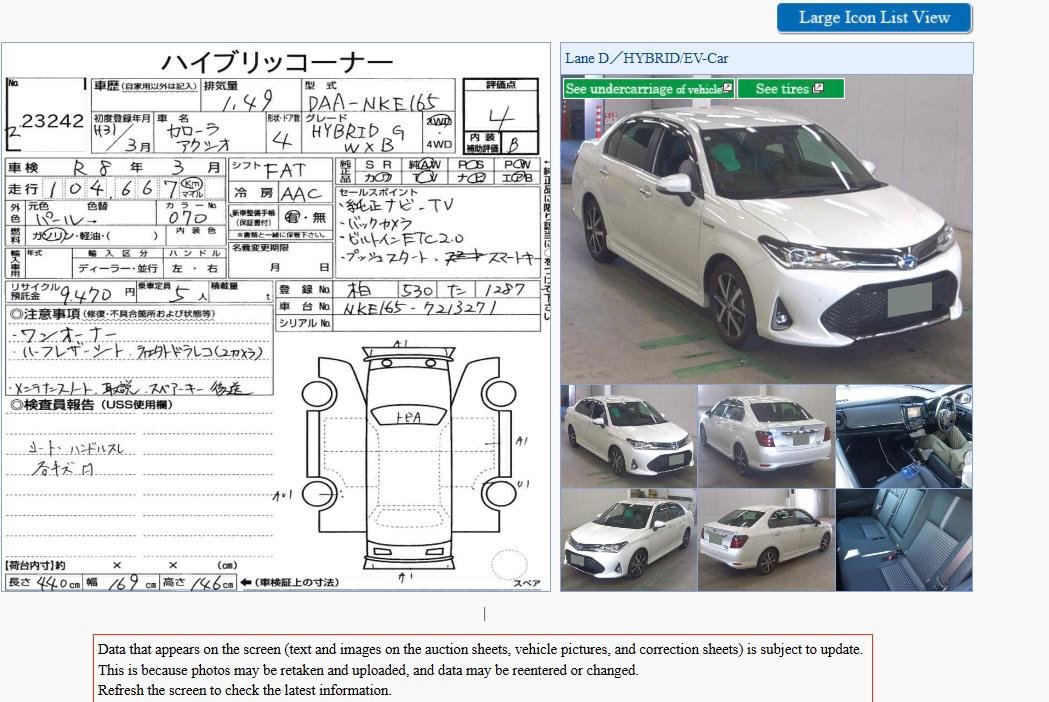Open See undercarriage of vehicle link
Image resolution: width=1049 pixels, height=702 pixels.
pyautogui.click(x=648, y=88)
